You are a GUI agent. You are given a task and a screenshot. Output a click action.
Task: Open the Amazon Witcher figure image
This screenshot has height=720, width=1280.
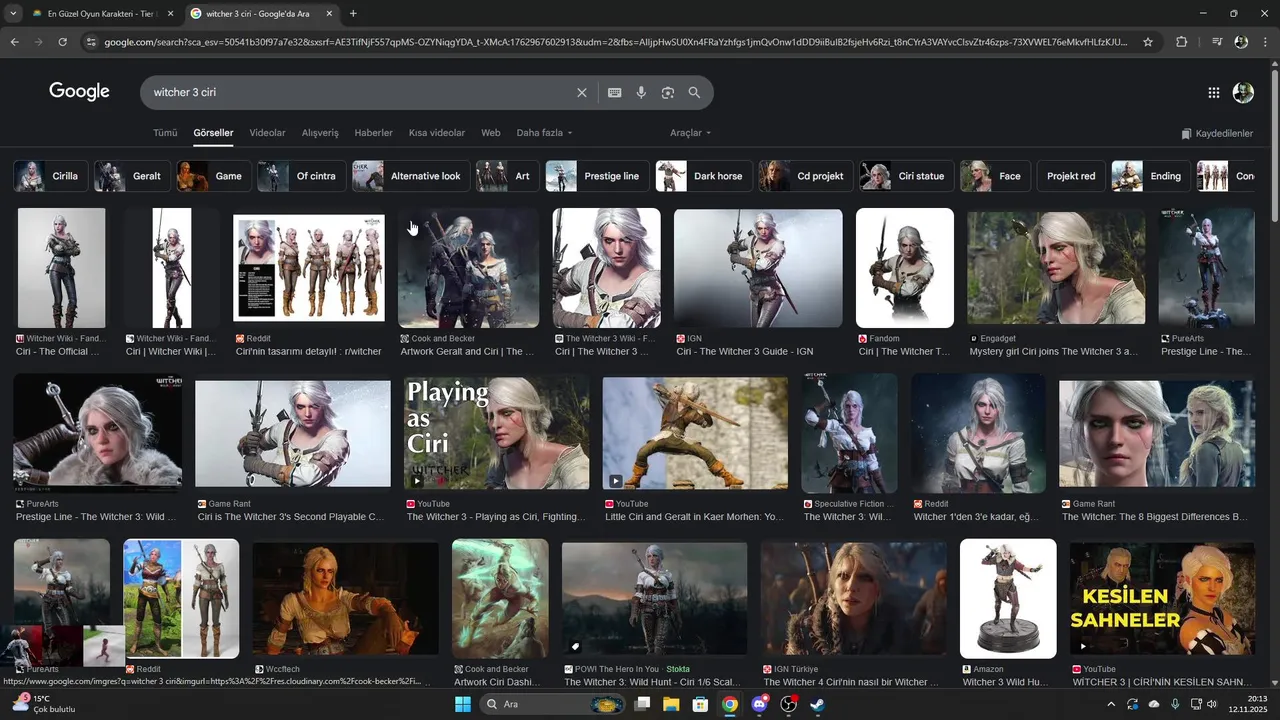pos(1008,598)
